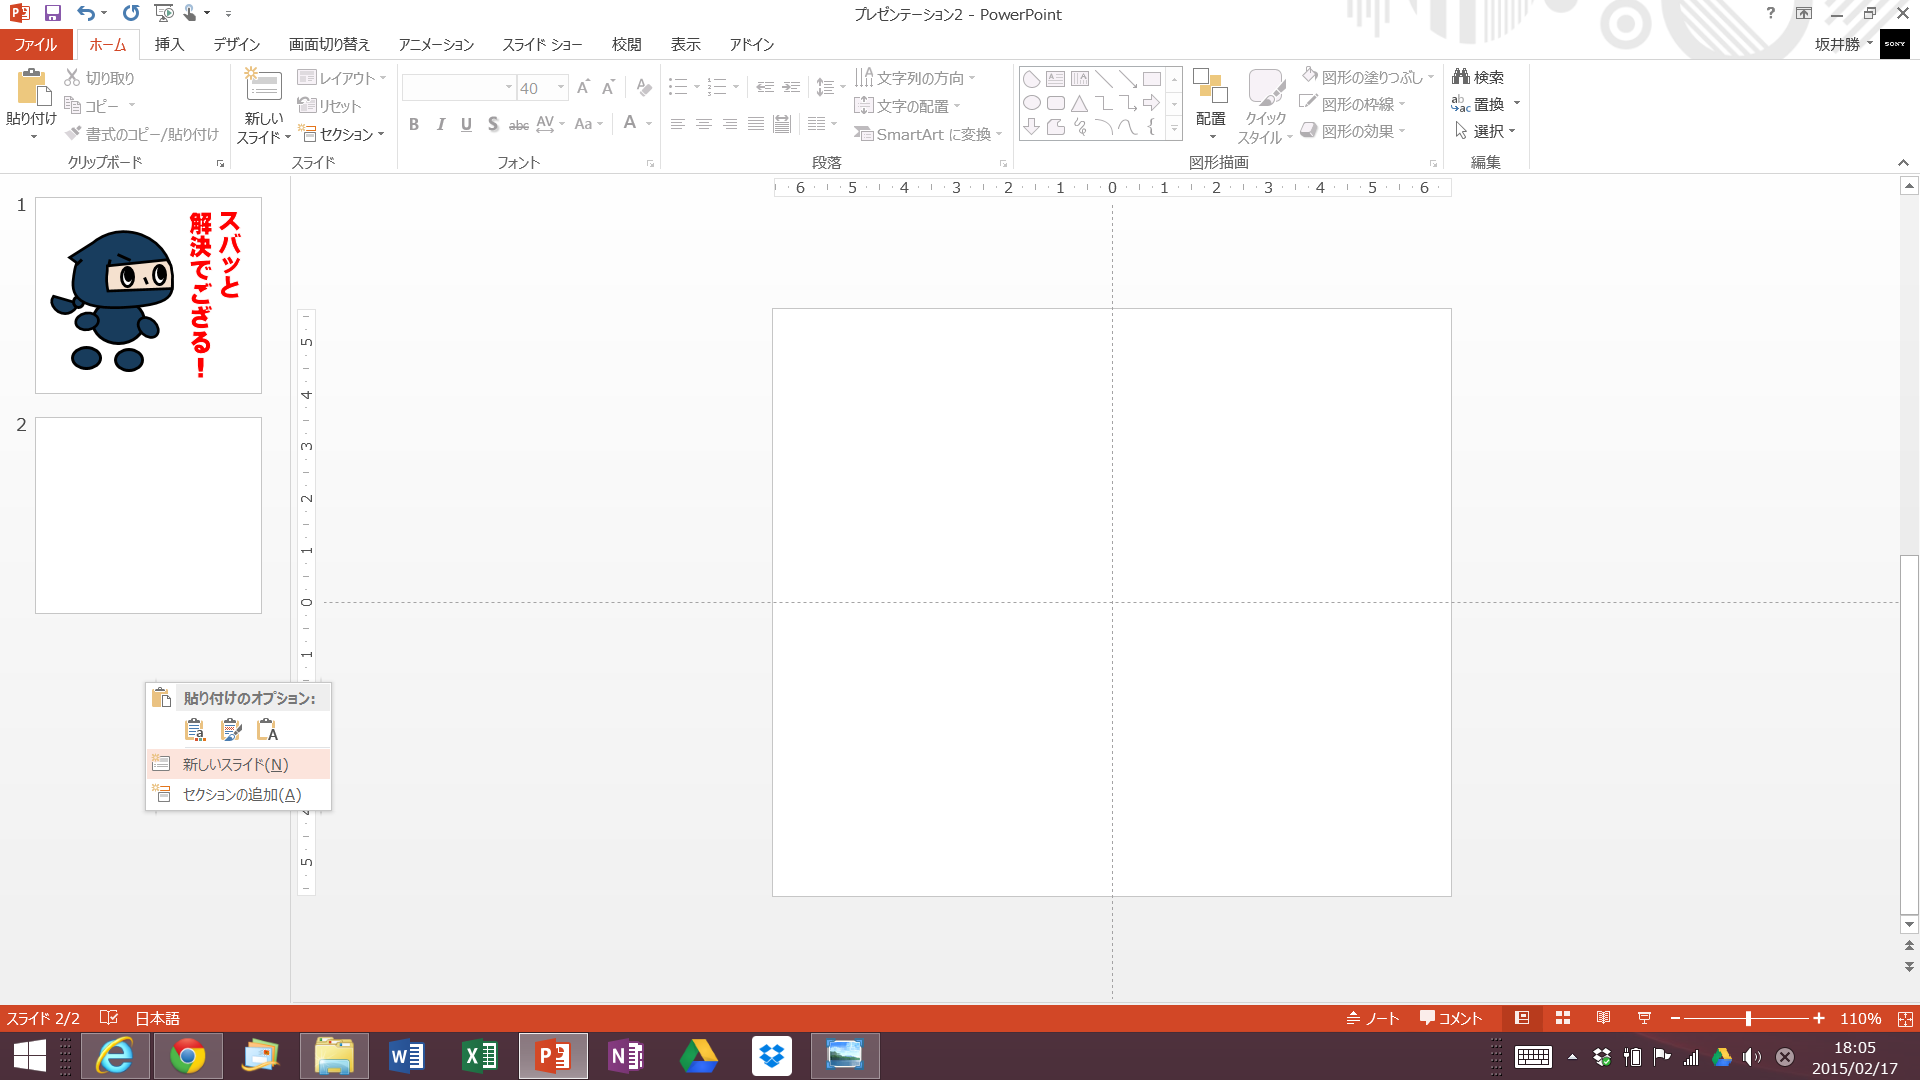Click the Arrange (配置) icon
This screenshot has width=1920, height=1080.
coord(1210,88)
